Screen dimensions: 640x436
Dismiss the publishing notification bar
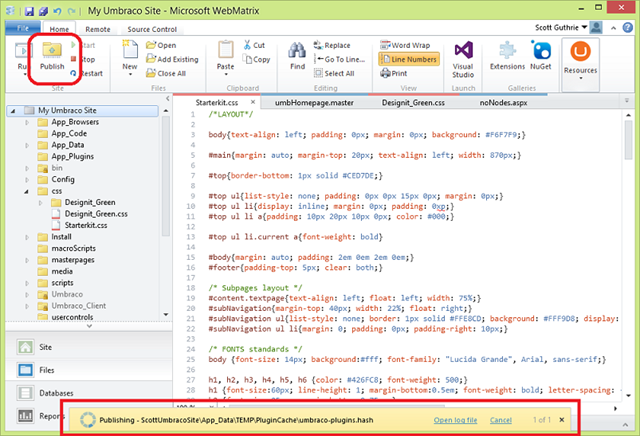pos(562,420)
